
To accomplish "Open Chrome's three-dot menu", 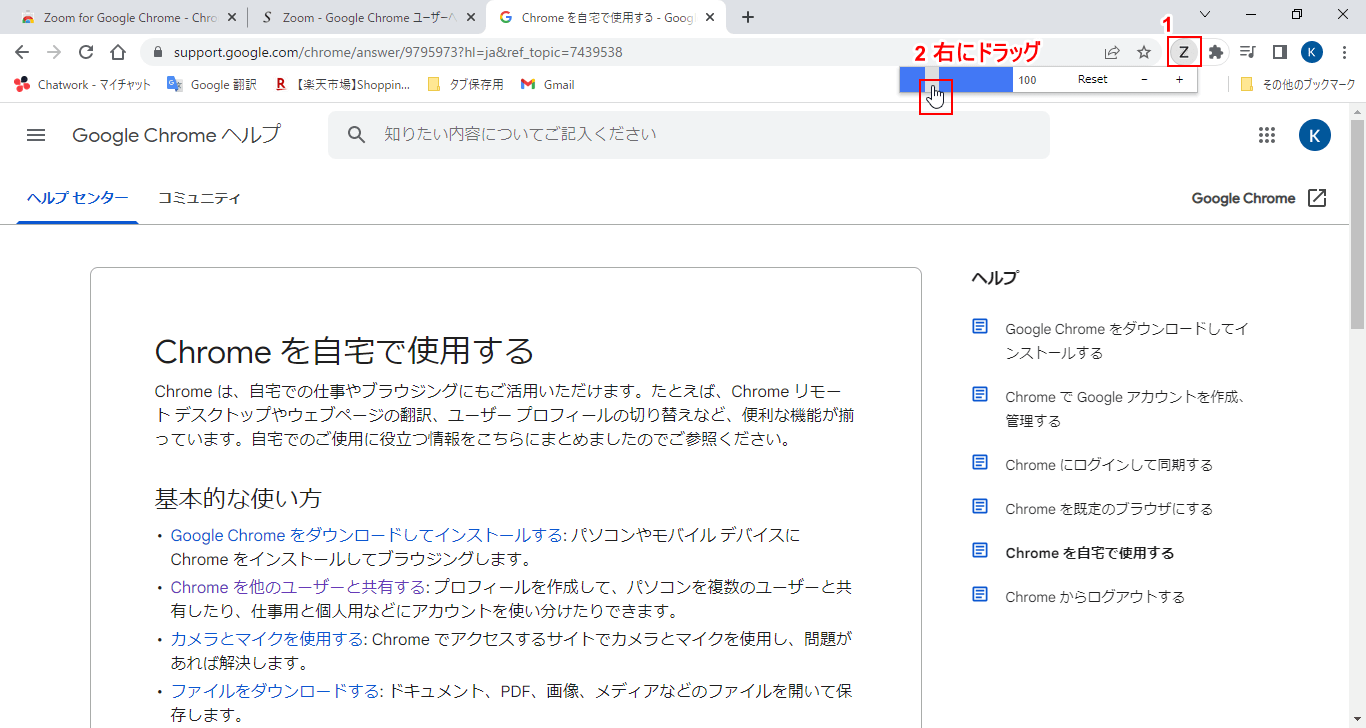I will 1343,52.
